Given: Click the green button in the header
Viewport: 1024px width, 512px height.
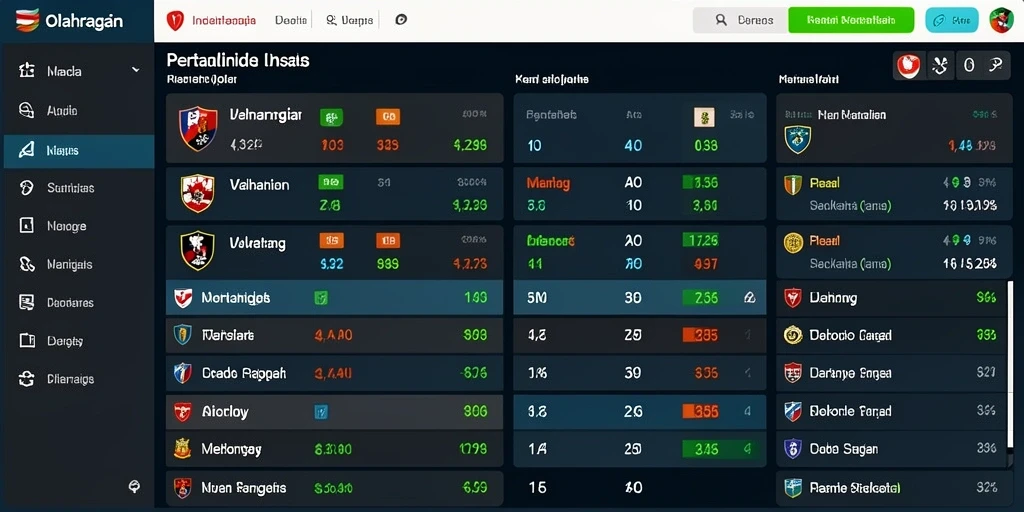Looking at the screenshot, I should coord(851,20).
